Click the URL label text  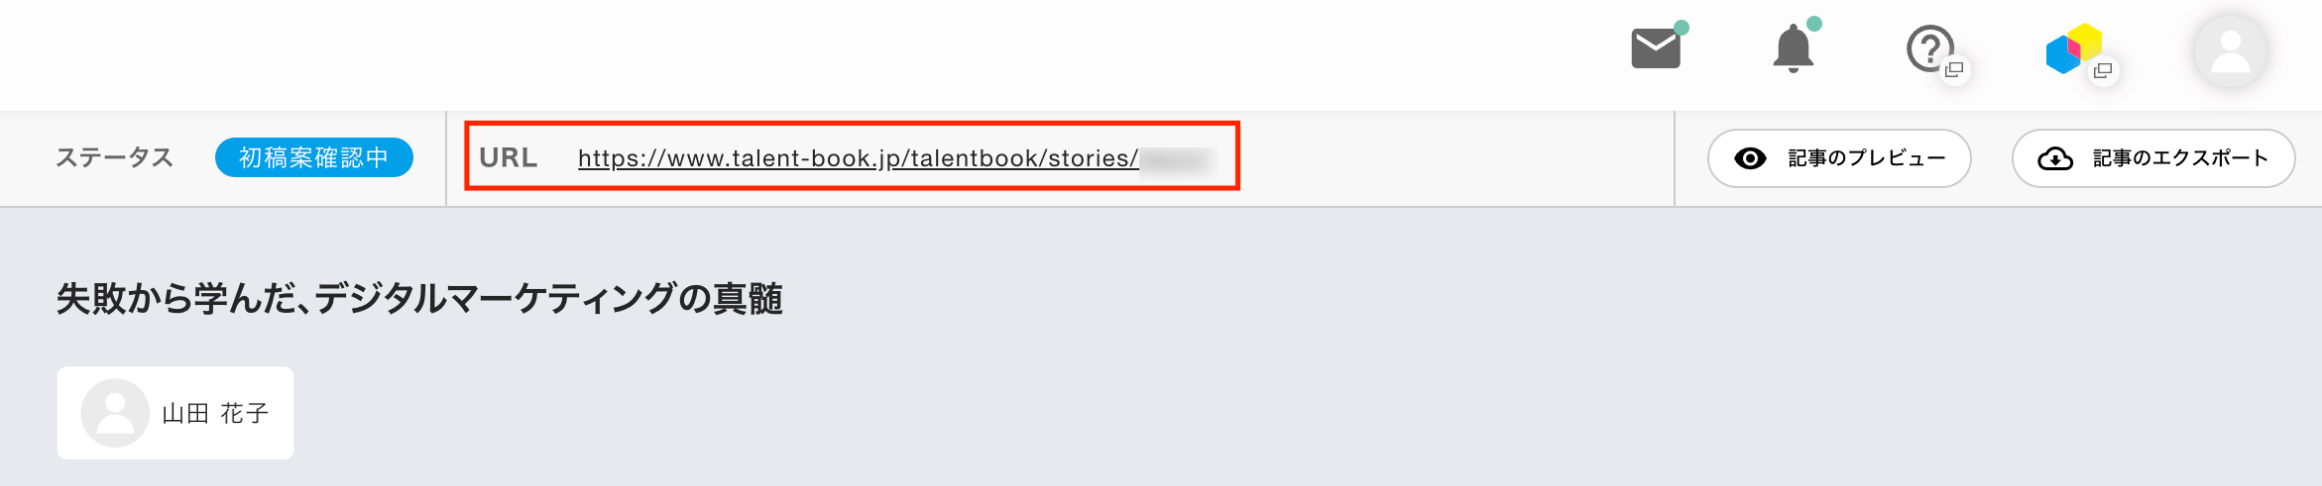point(508,158)
